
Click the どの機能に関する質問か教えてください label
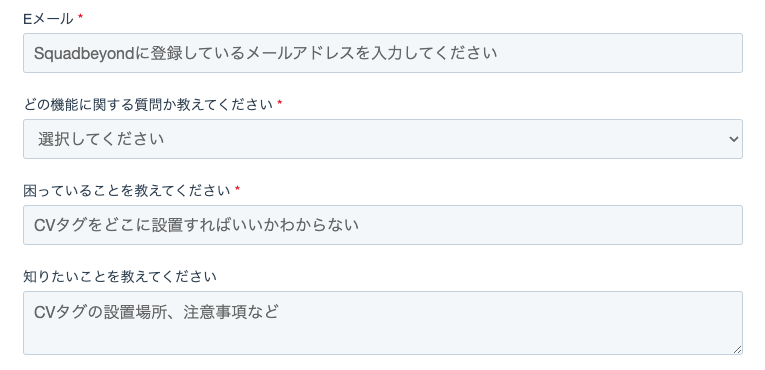(148, 104)
